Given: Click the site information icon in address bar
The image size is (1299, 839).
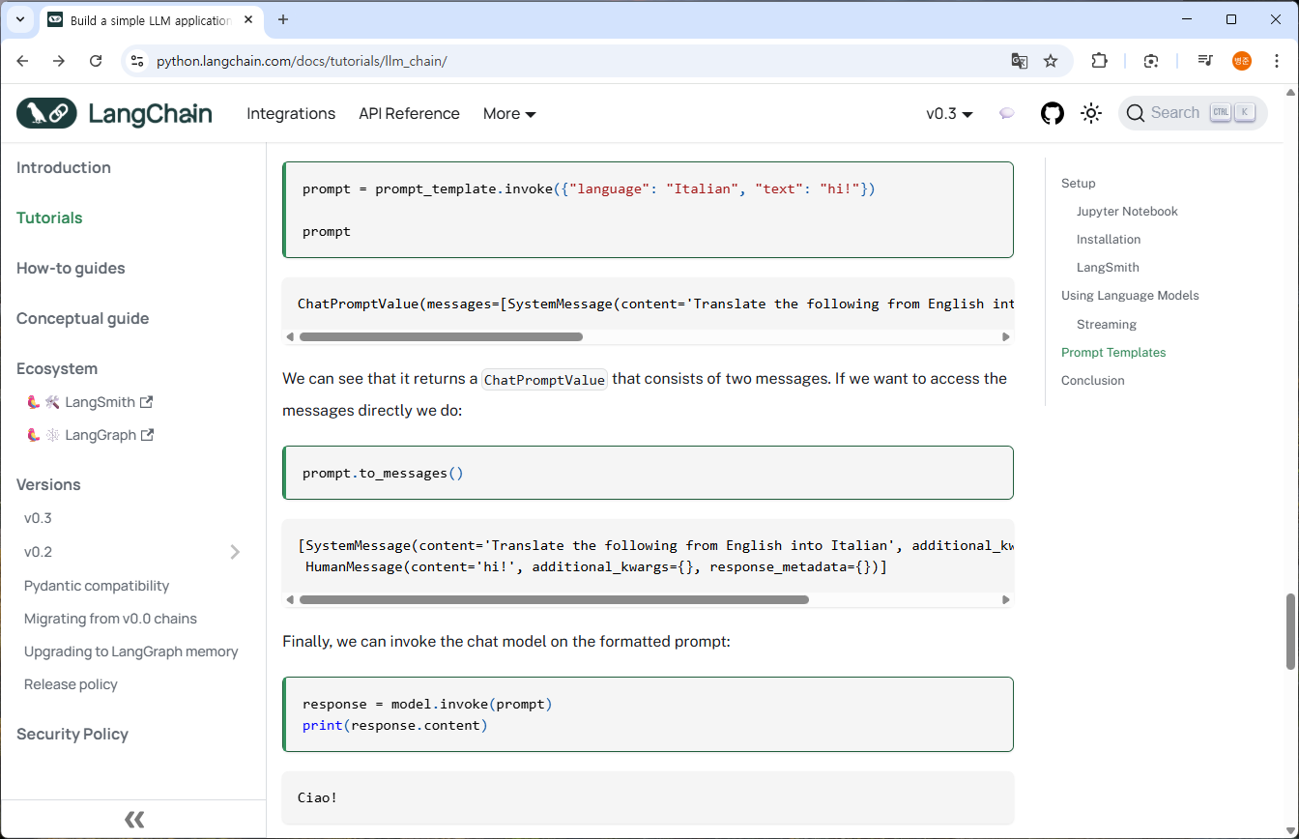Looking at the screenshot, I should pos(138,61).
